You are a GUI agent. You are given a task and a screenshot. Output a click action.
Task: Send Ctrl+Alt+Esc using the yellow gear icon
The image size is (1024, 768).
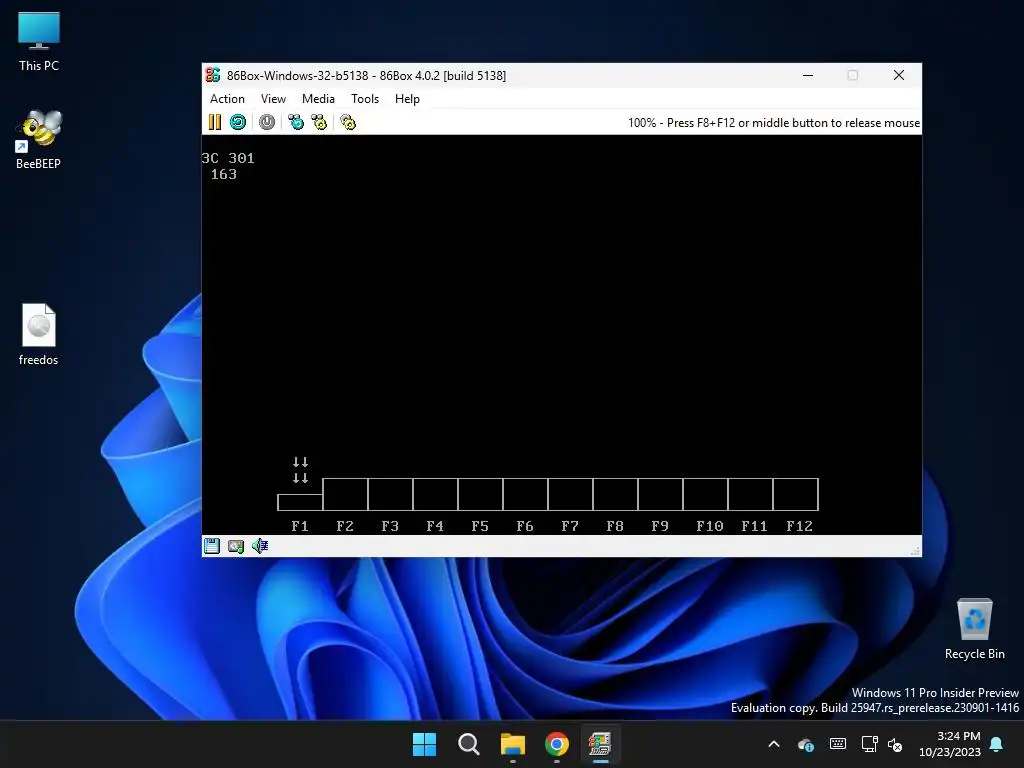(x=319, y=122)
